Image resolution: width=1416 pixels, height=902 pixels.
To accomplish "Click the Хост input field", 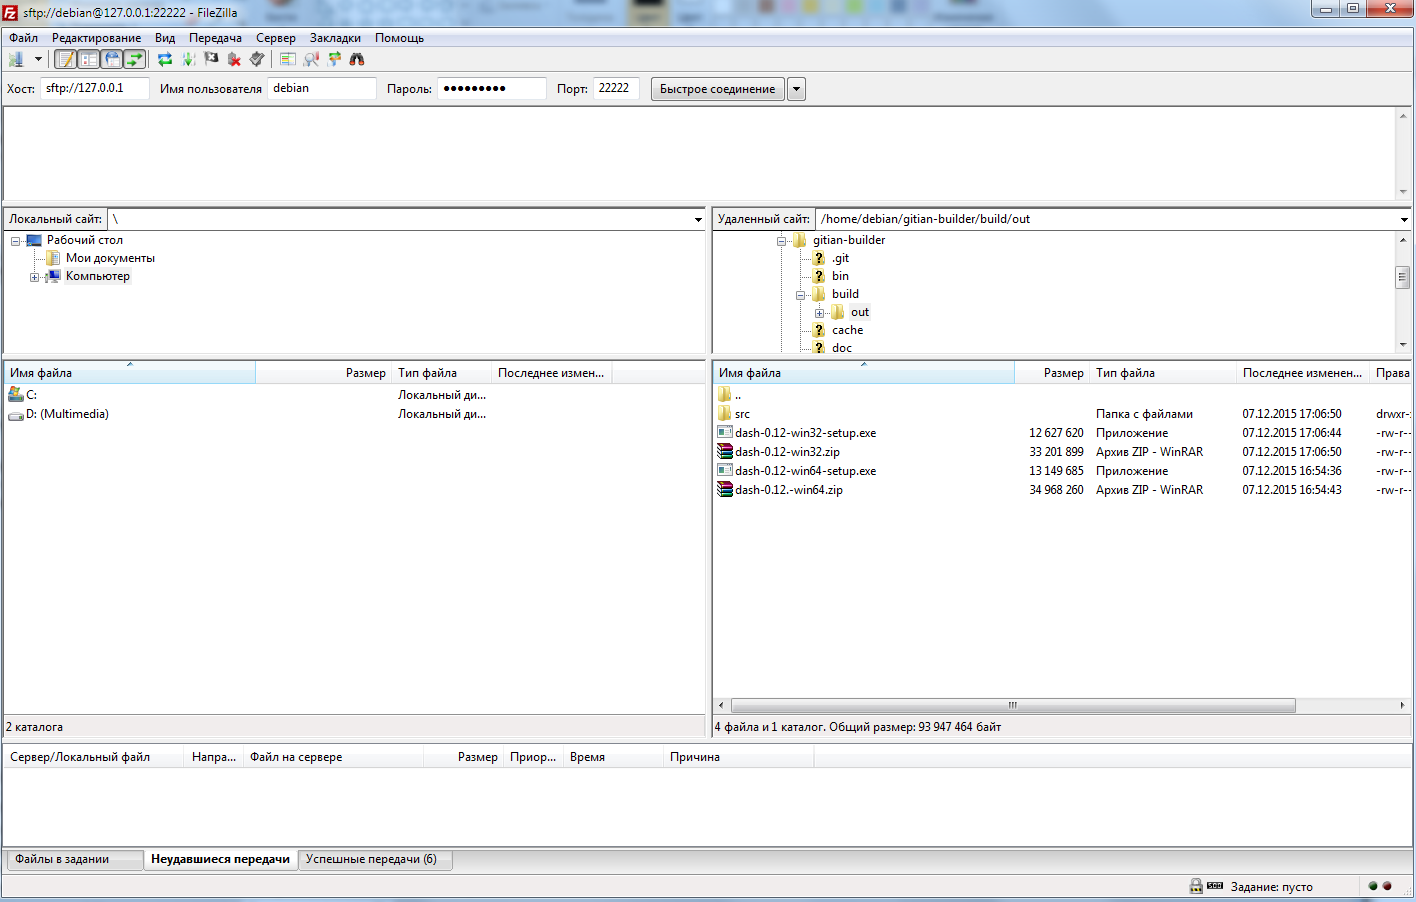I will click(95, 88).
